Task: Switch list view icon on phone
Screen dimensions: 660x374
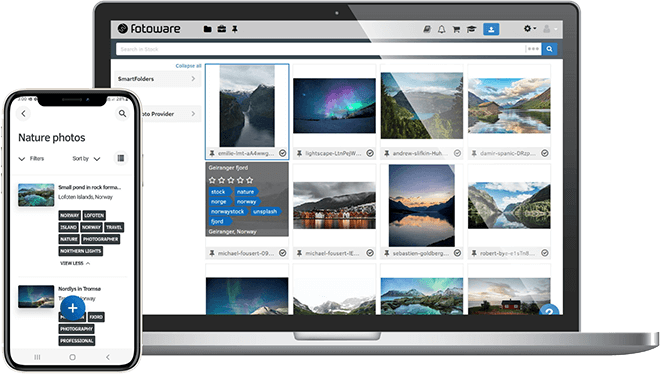Action: tap(121, 158)
